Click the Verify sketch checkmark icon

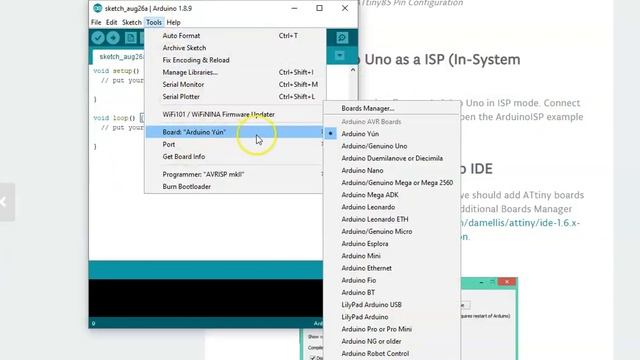coord(98,38)
